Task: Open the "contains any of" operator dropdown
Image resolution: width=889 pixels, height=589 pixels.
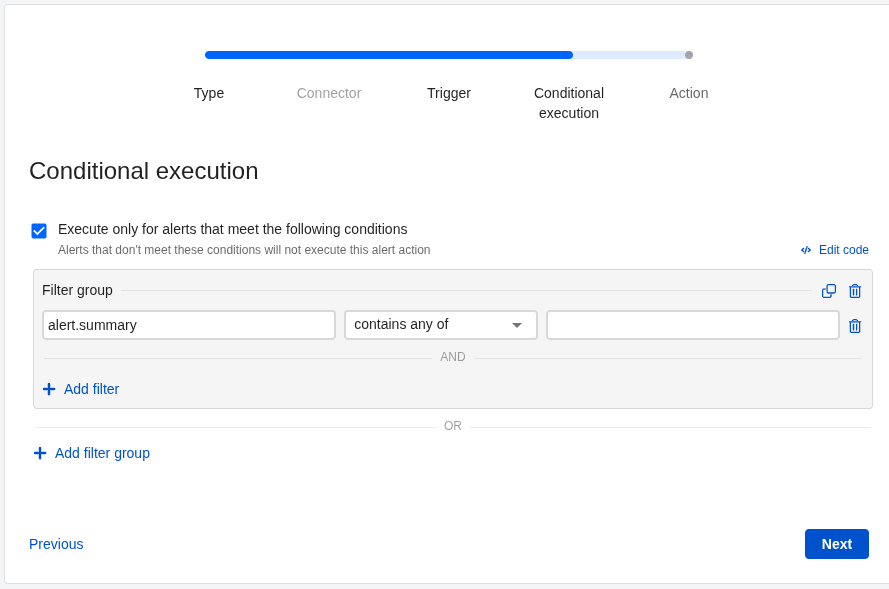Action: click(440, 325)
